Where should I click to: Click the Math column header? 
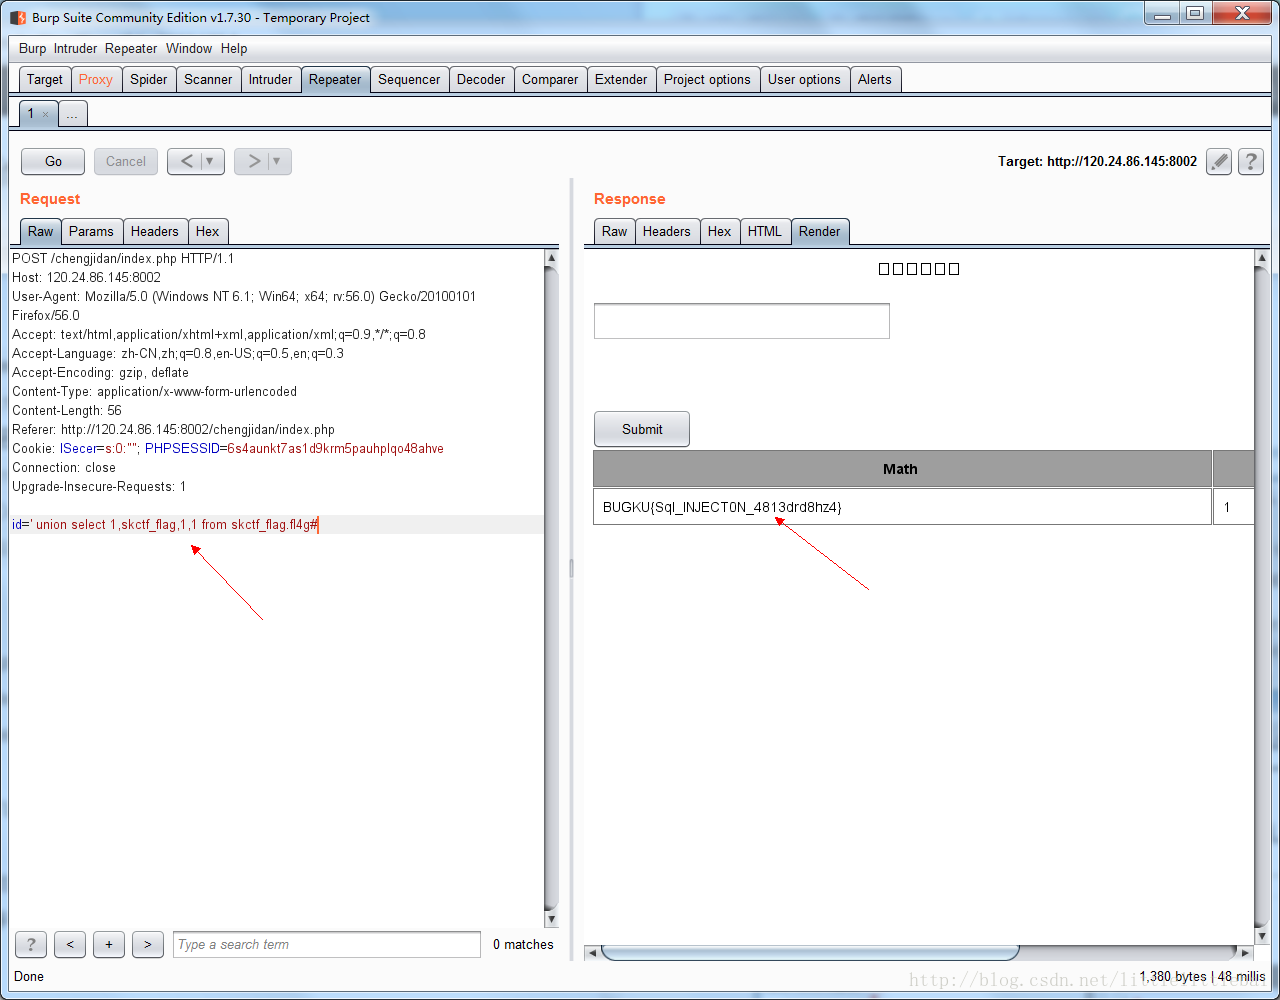(x=902, y=469)
